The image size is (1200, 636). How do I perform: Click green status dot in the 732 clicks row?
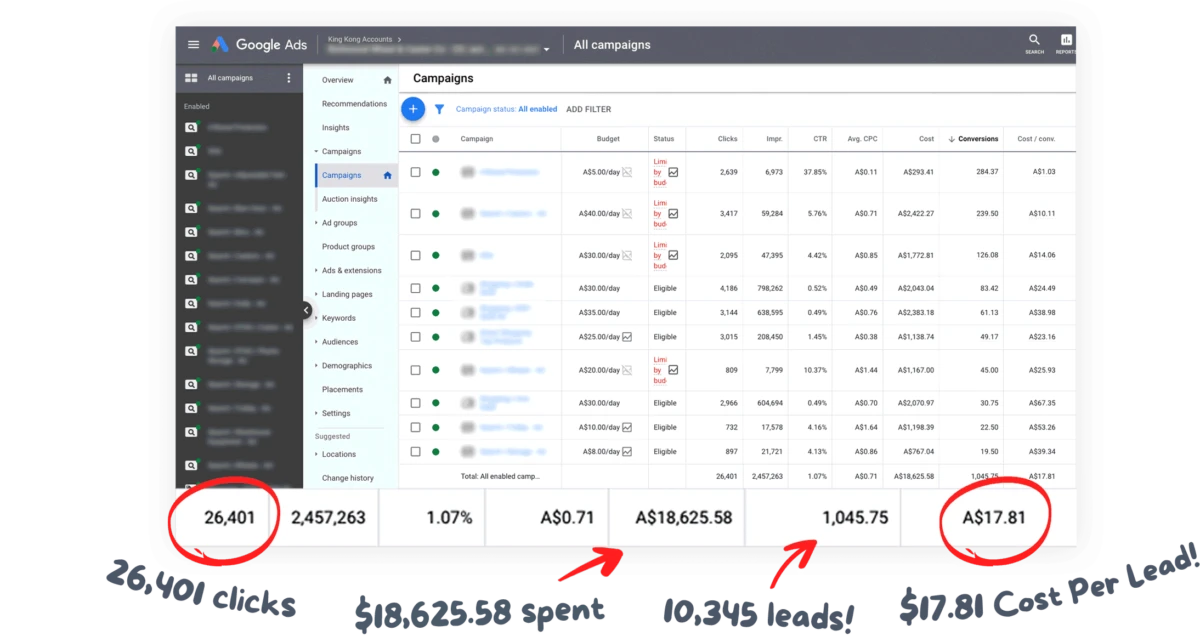coord(435,427)
